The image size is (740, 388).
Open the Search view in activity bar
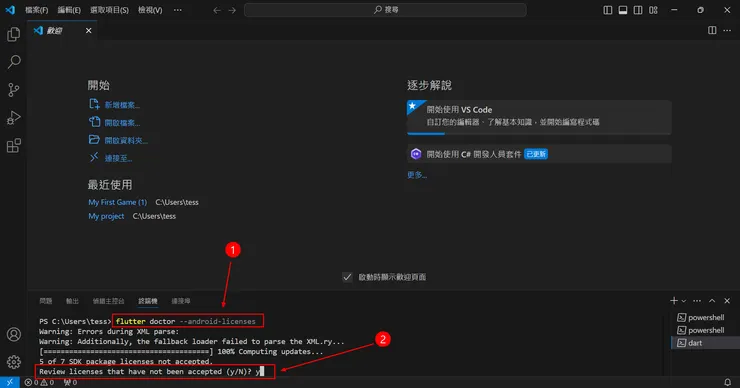pos(14,61)
